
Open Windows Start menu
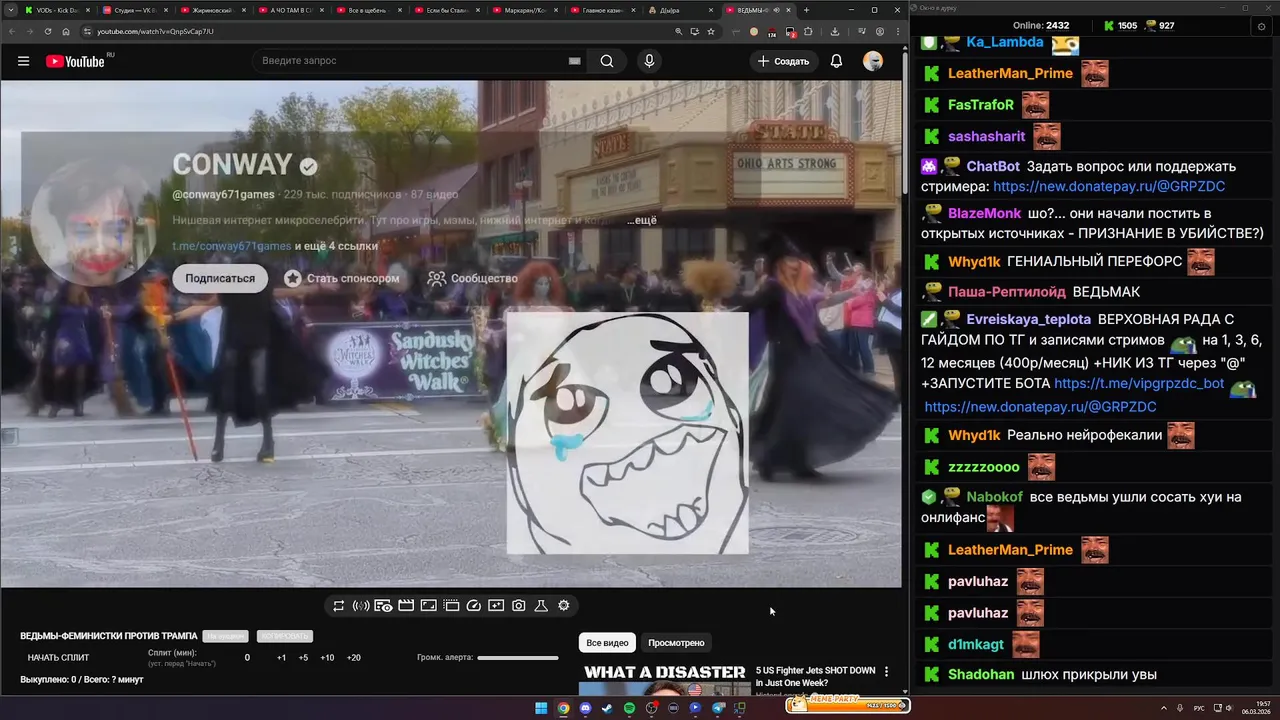coord(541,708)
